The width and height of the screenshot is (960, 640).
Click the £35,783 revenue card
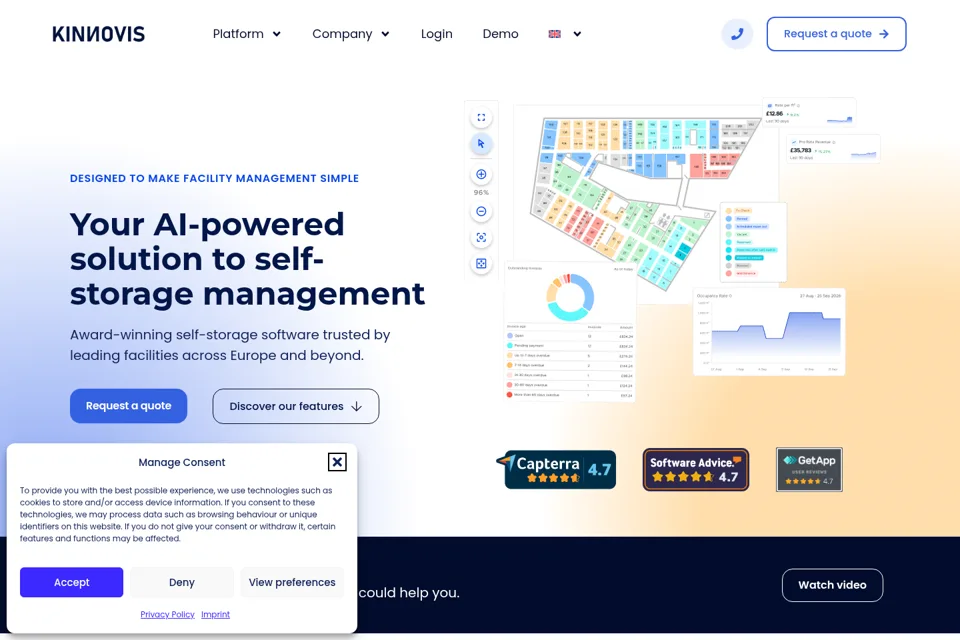833,149
